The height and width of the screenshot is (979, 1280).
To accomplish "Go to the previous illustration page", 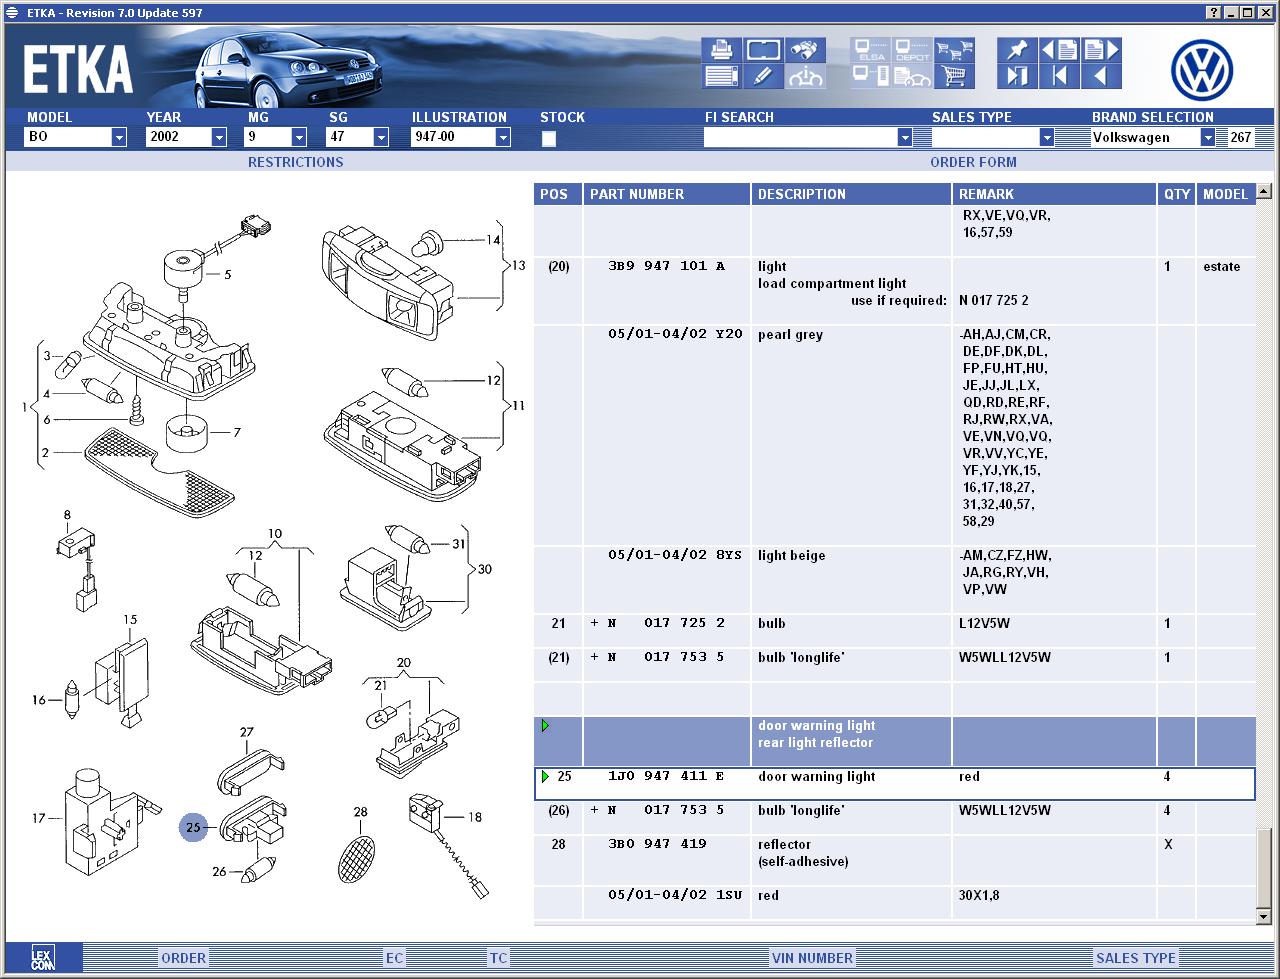I will click(x=1059, y=50).
